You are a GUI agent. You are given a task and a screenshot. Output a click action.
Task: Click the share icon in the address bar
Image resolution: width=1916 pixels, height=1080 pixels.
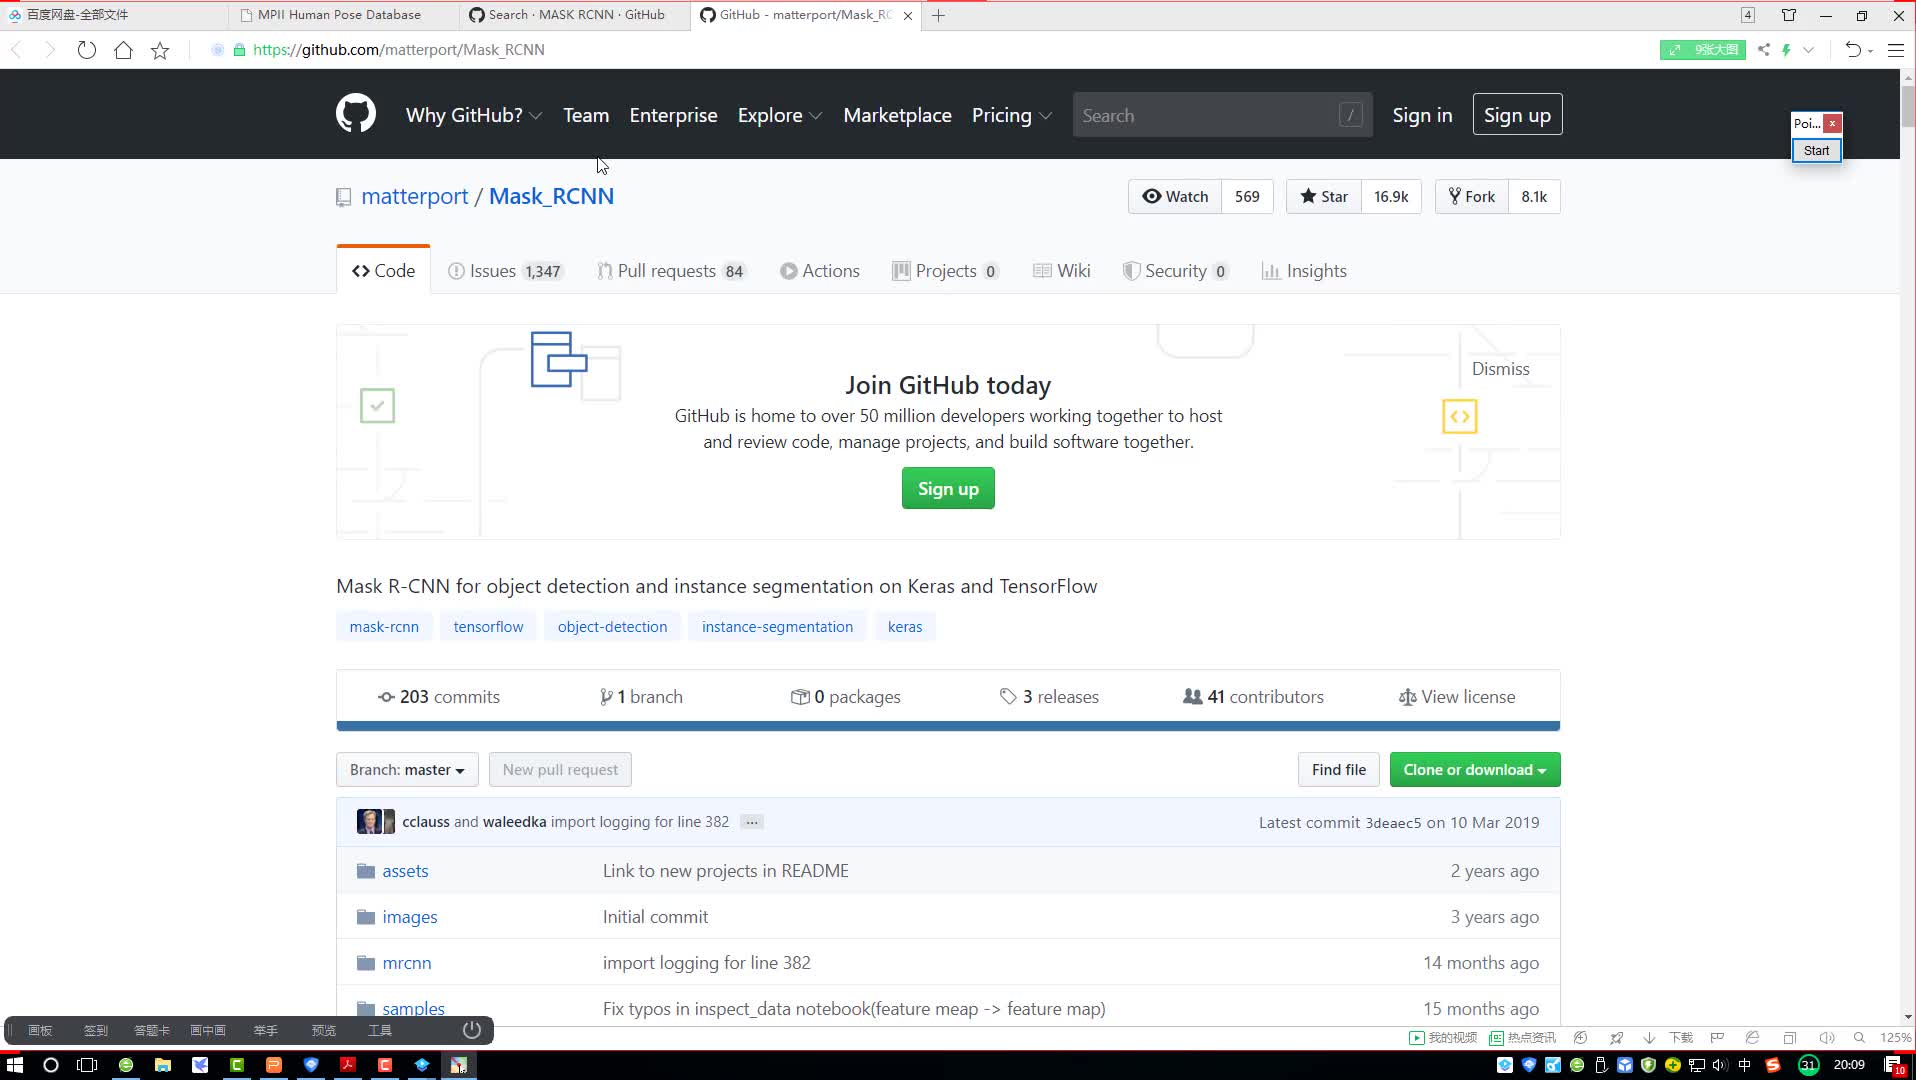coord(1764,50)
